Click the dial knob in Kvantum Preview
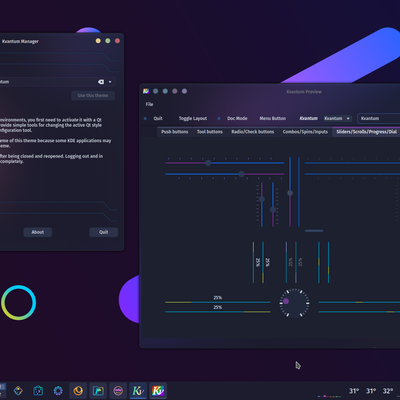Screen dimensions: 400x400 tap(286, 301)
